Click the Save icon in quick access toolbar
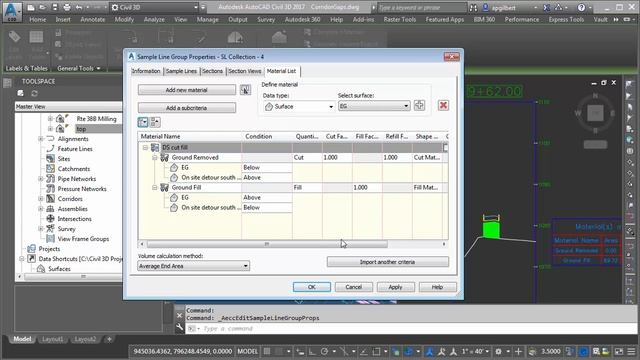This screenshot has width=640, height=360. click(x=55, y=7)
